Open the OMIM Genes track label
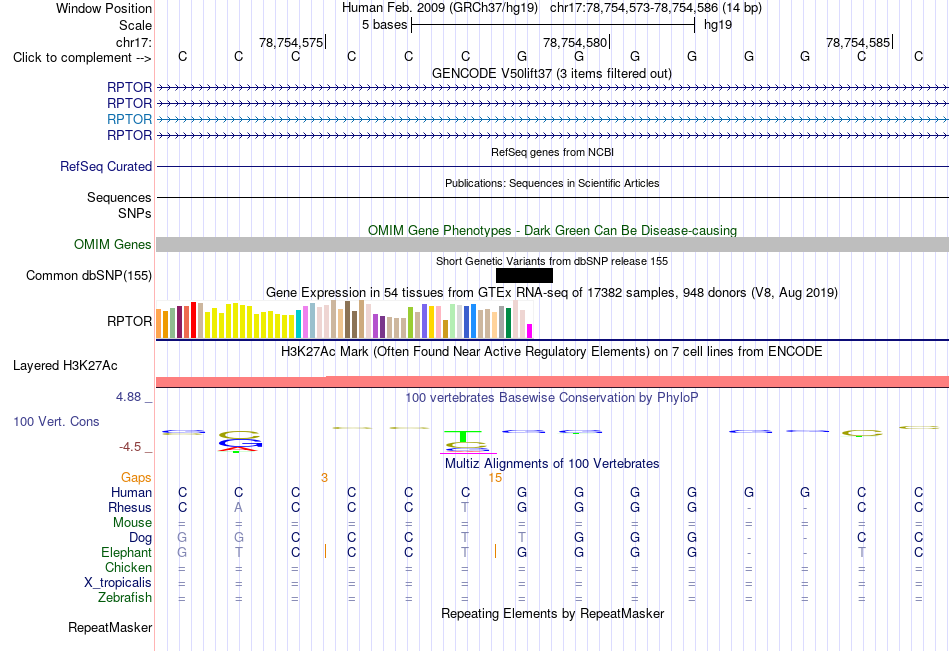Viewport: 950px width, 651px height. (x=112, y=244)
